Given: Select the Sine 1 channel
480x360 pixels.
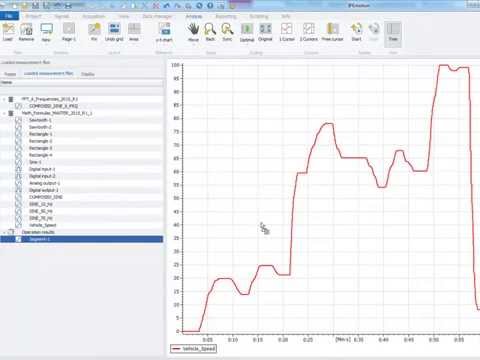Looking at the screenshot, I should 35,162.
